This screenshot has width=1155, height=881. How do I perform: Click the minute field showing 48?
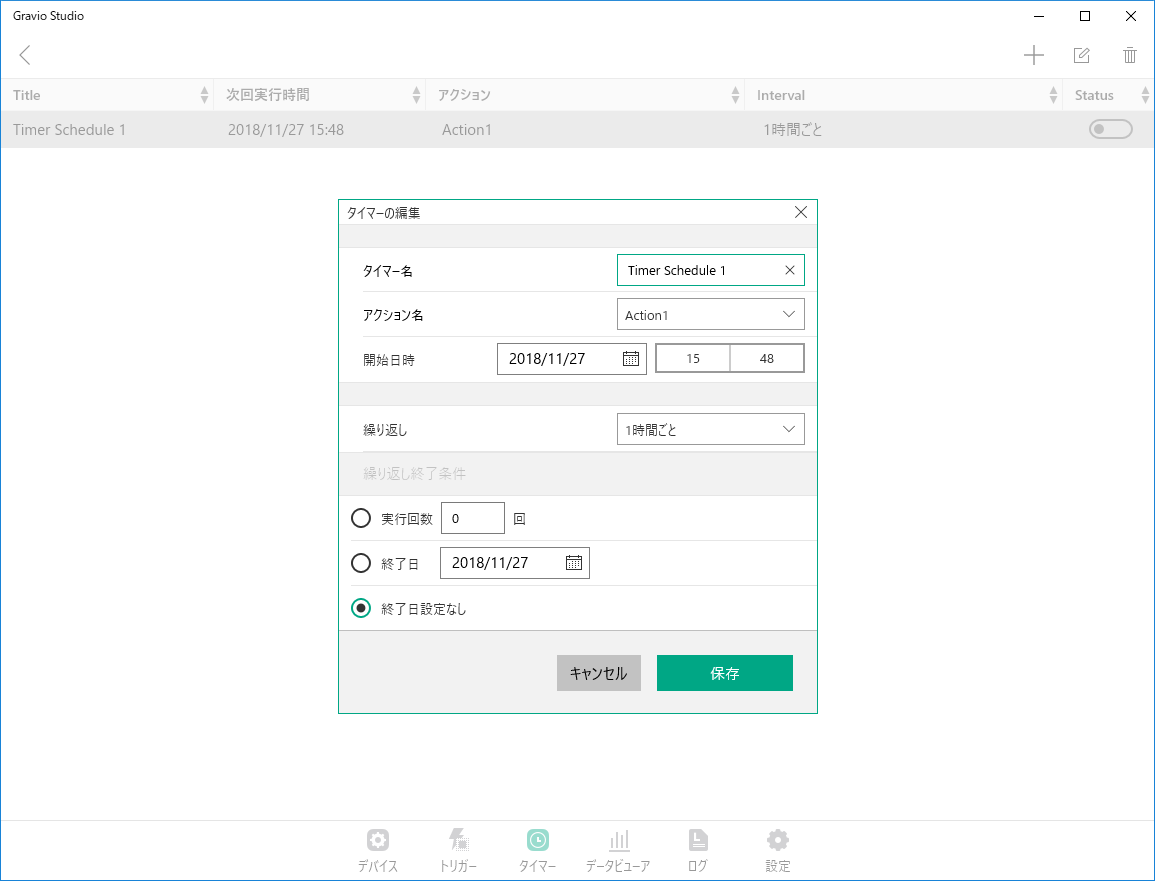click(x=767, y=359)
